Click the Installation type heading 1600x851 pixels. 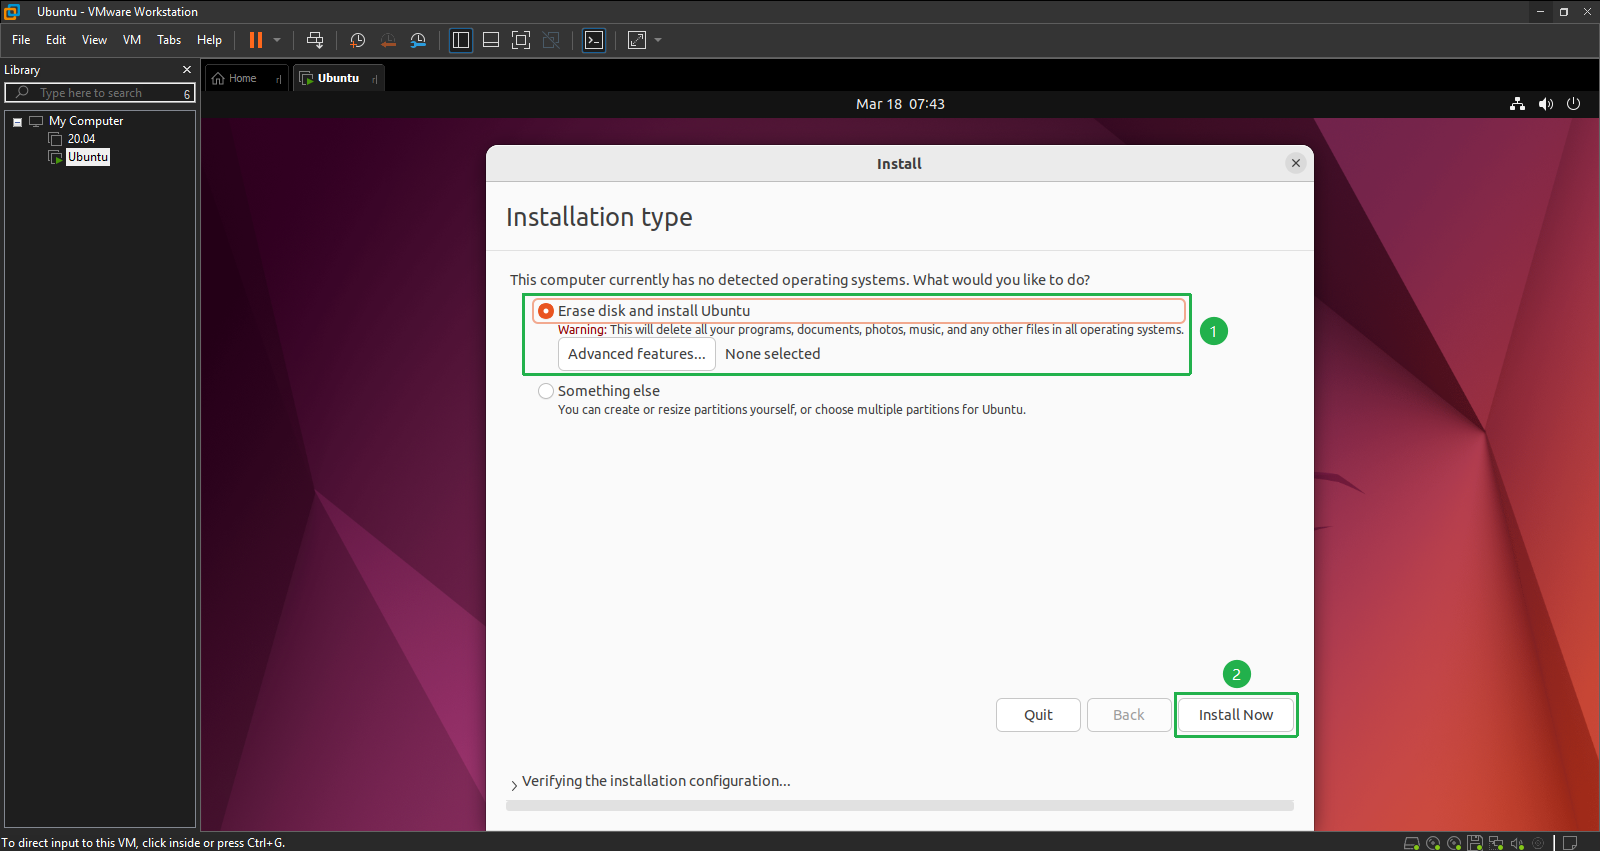[x=599, y=217]
